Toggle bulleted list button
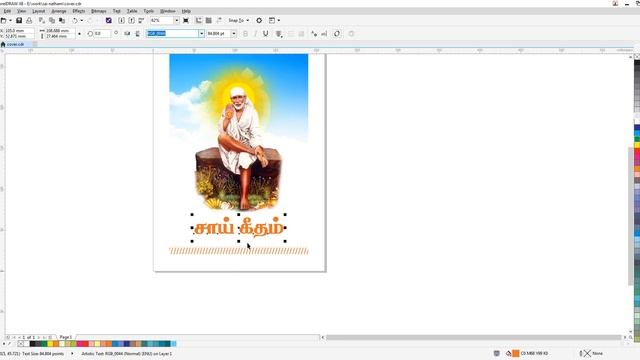640x360 pixels. pos(291,34)
